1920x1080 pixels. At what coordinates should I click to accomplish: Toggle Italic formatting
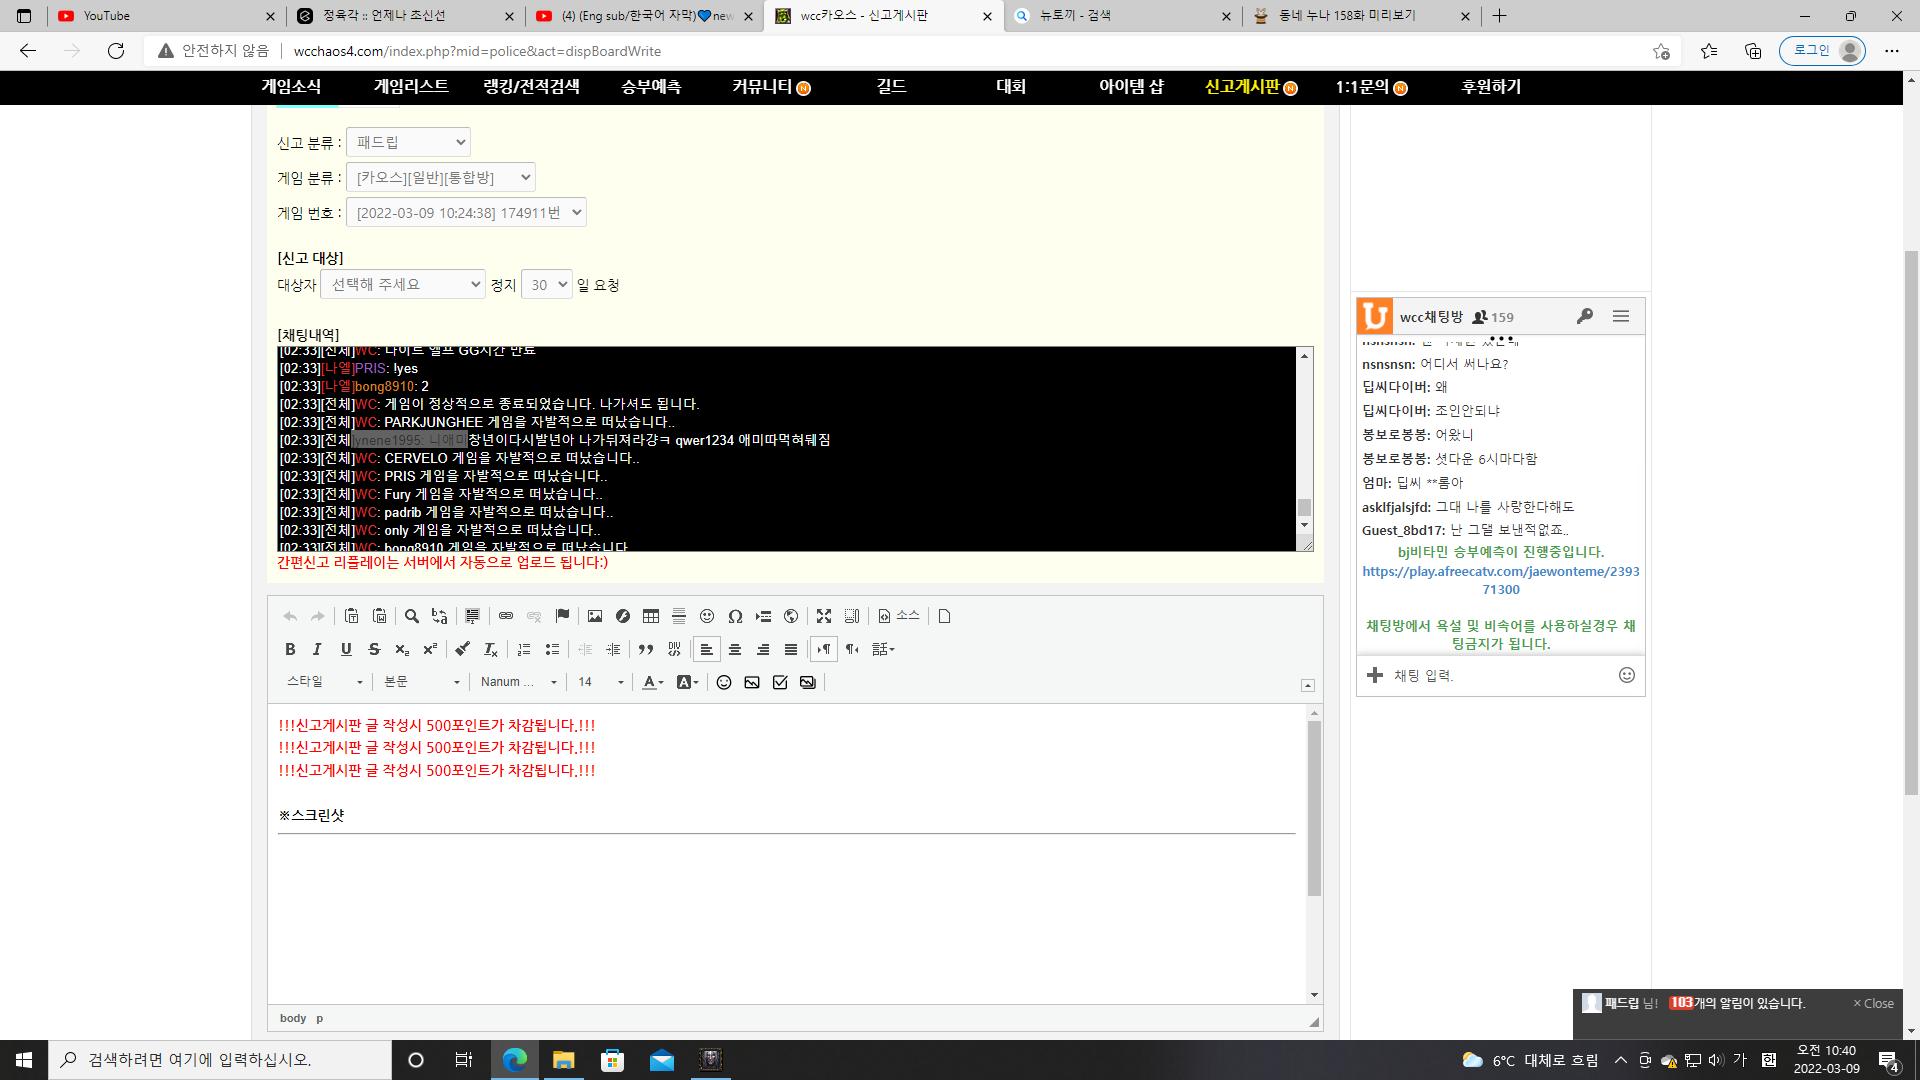(x=318, y=649)
